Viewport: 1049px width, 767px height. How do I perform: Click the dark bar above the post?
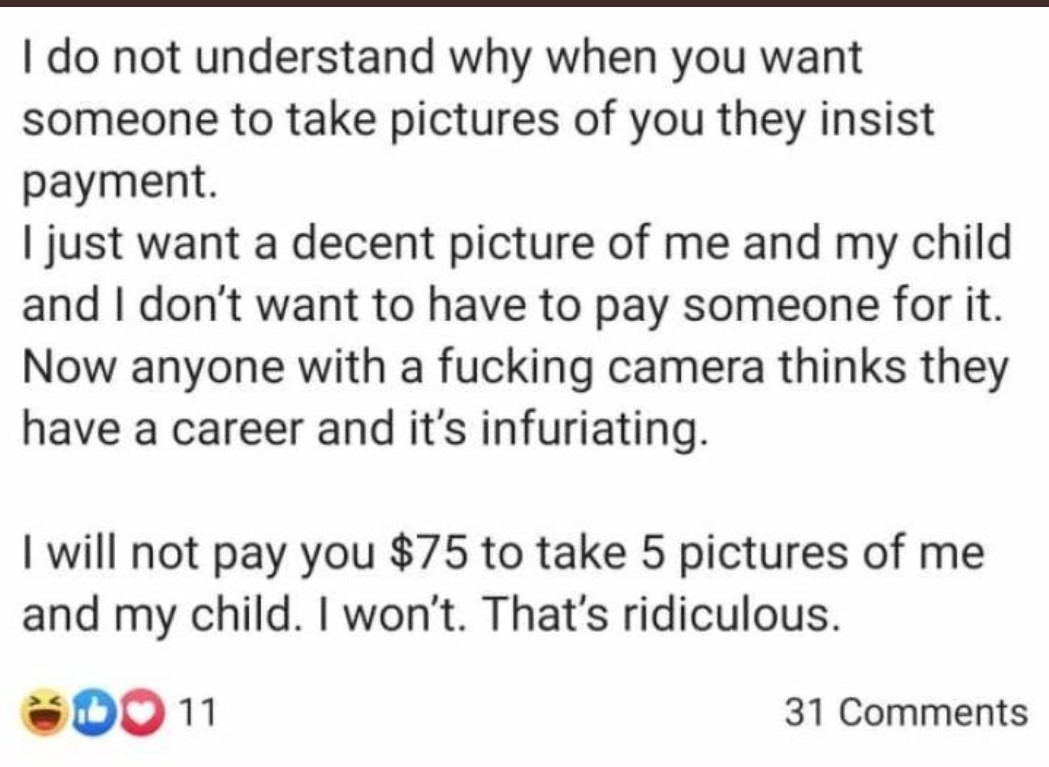[524, 3]
